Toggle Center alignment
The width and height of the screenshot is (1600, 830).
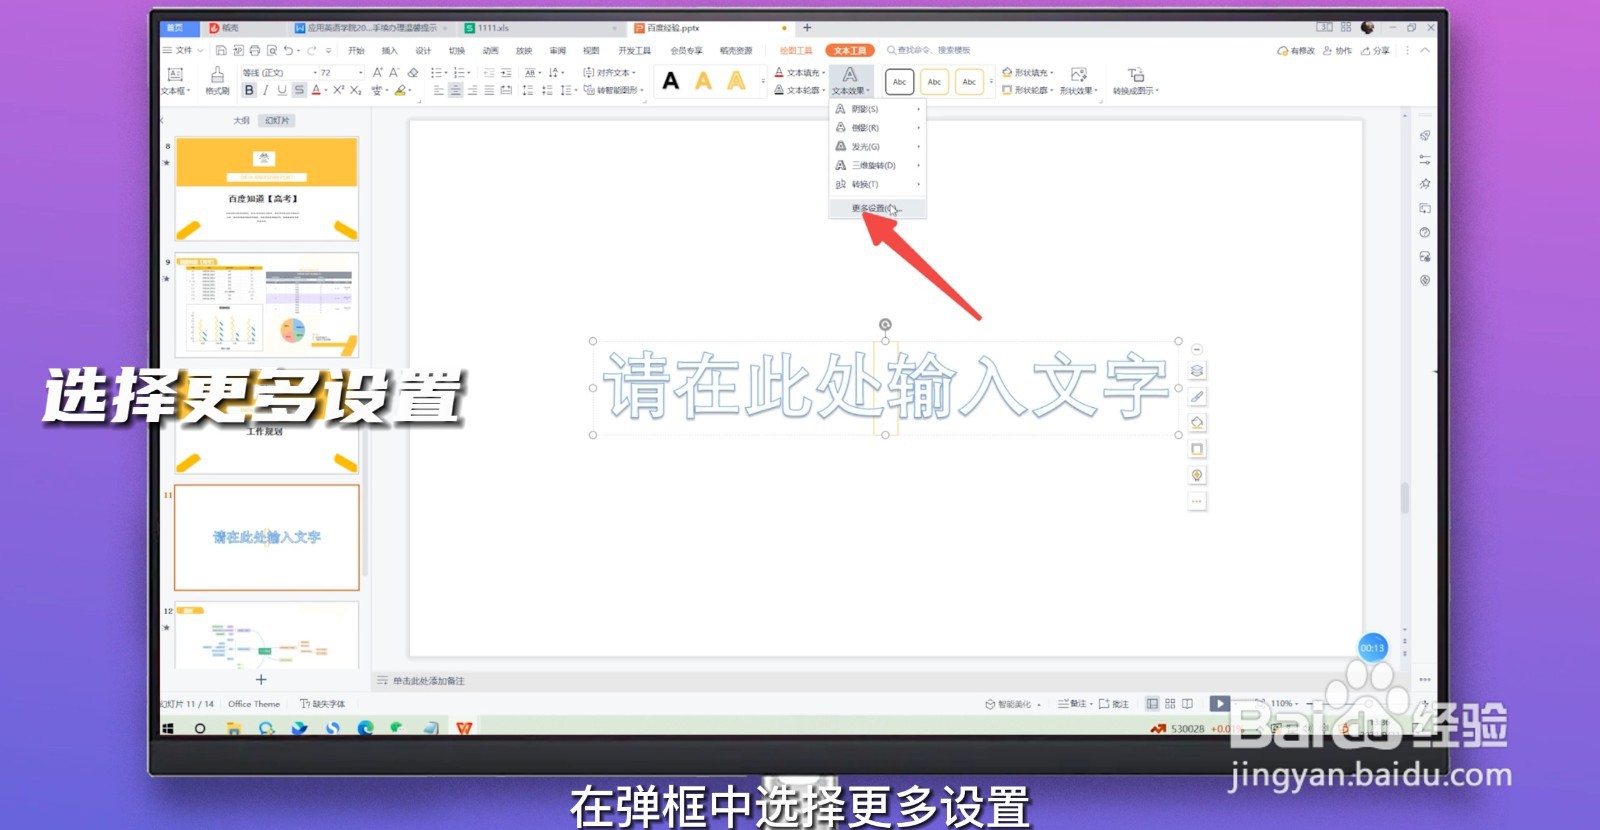[455, 90]
